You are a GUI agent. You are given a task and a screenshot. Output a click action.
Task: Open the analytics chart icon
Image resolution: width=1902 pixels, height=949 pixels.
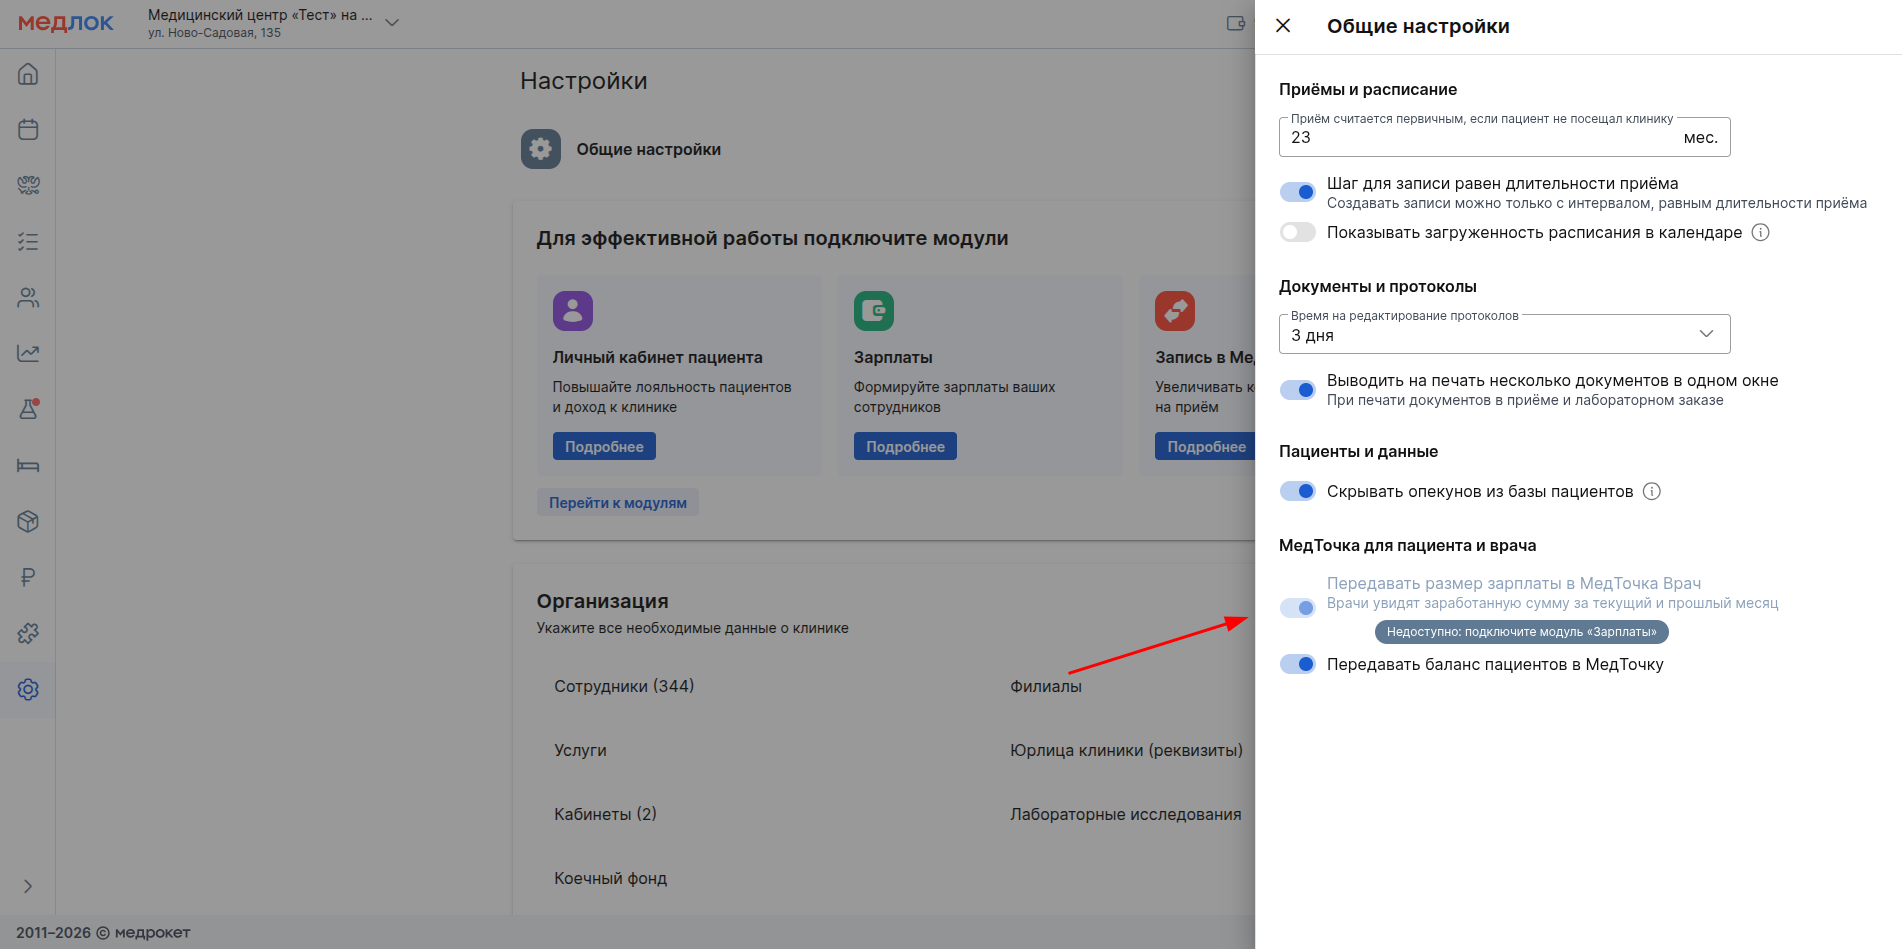28,353
